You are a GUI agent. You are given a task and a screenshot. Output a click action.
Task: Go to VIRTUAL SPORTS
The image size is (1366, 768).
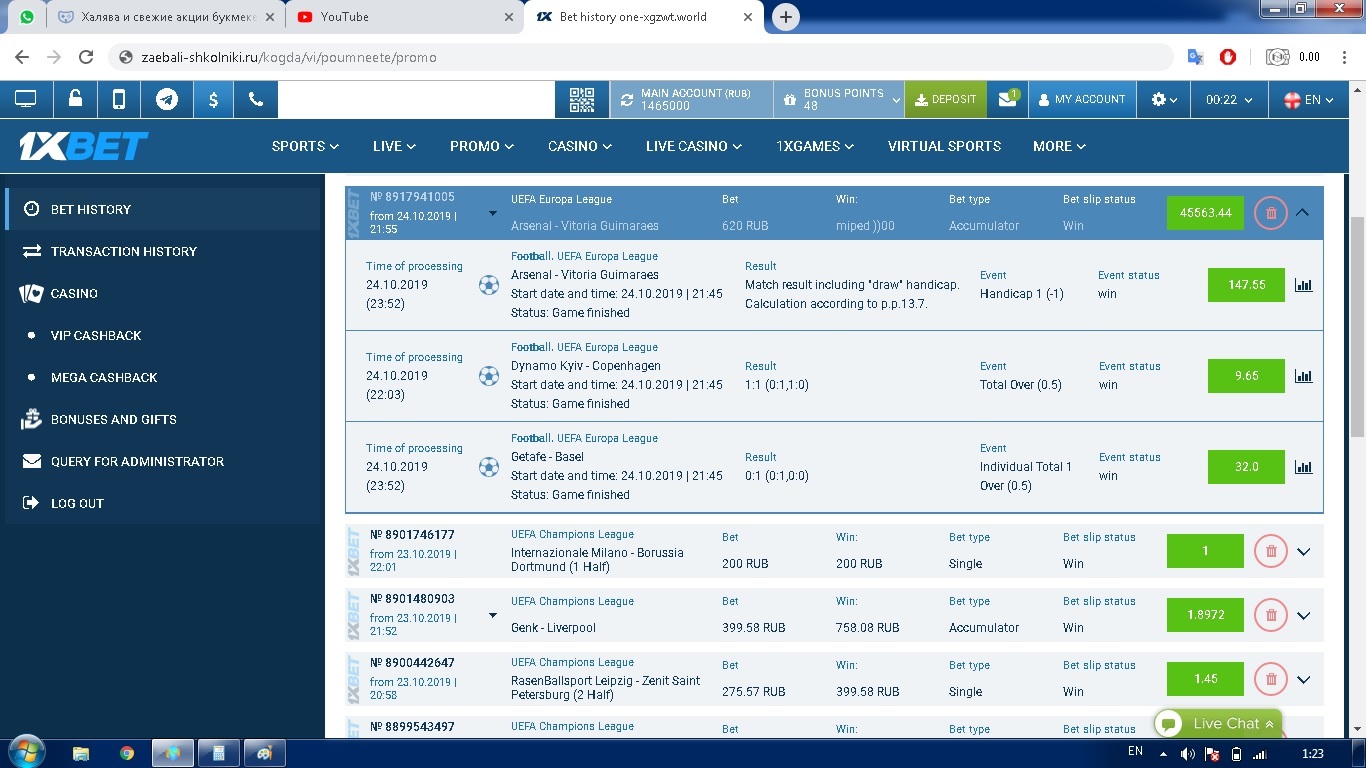[944, 146]
